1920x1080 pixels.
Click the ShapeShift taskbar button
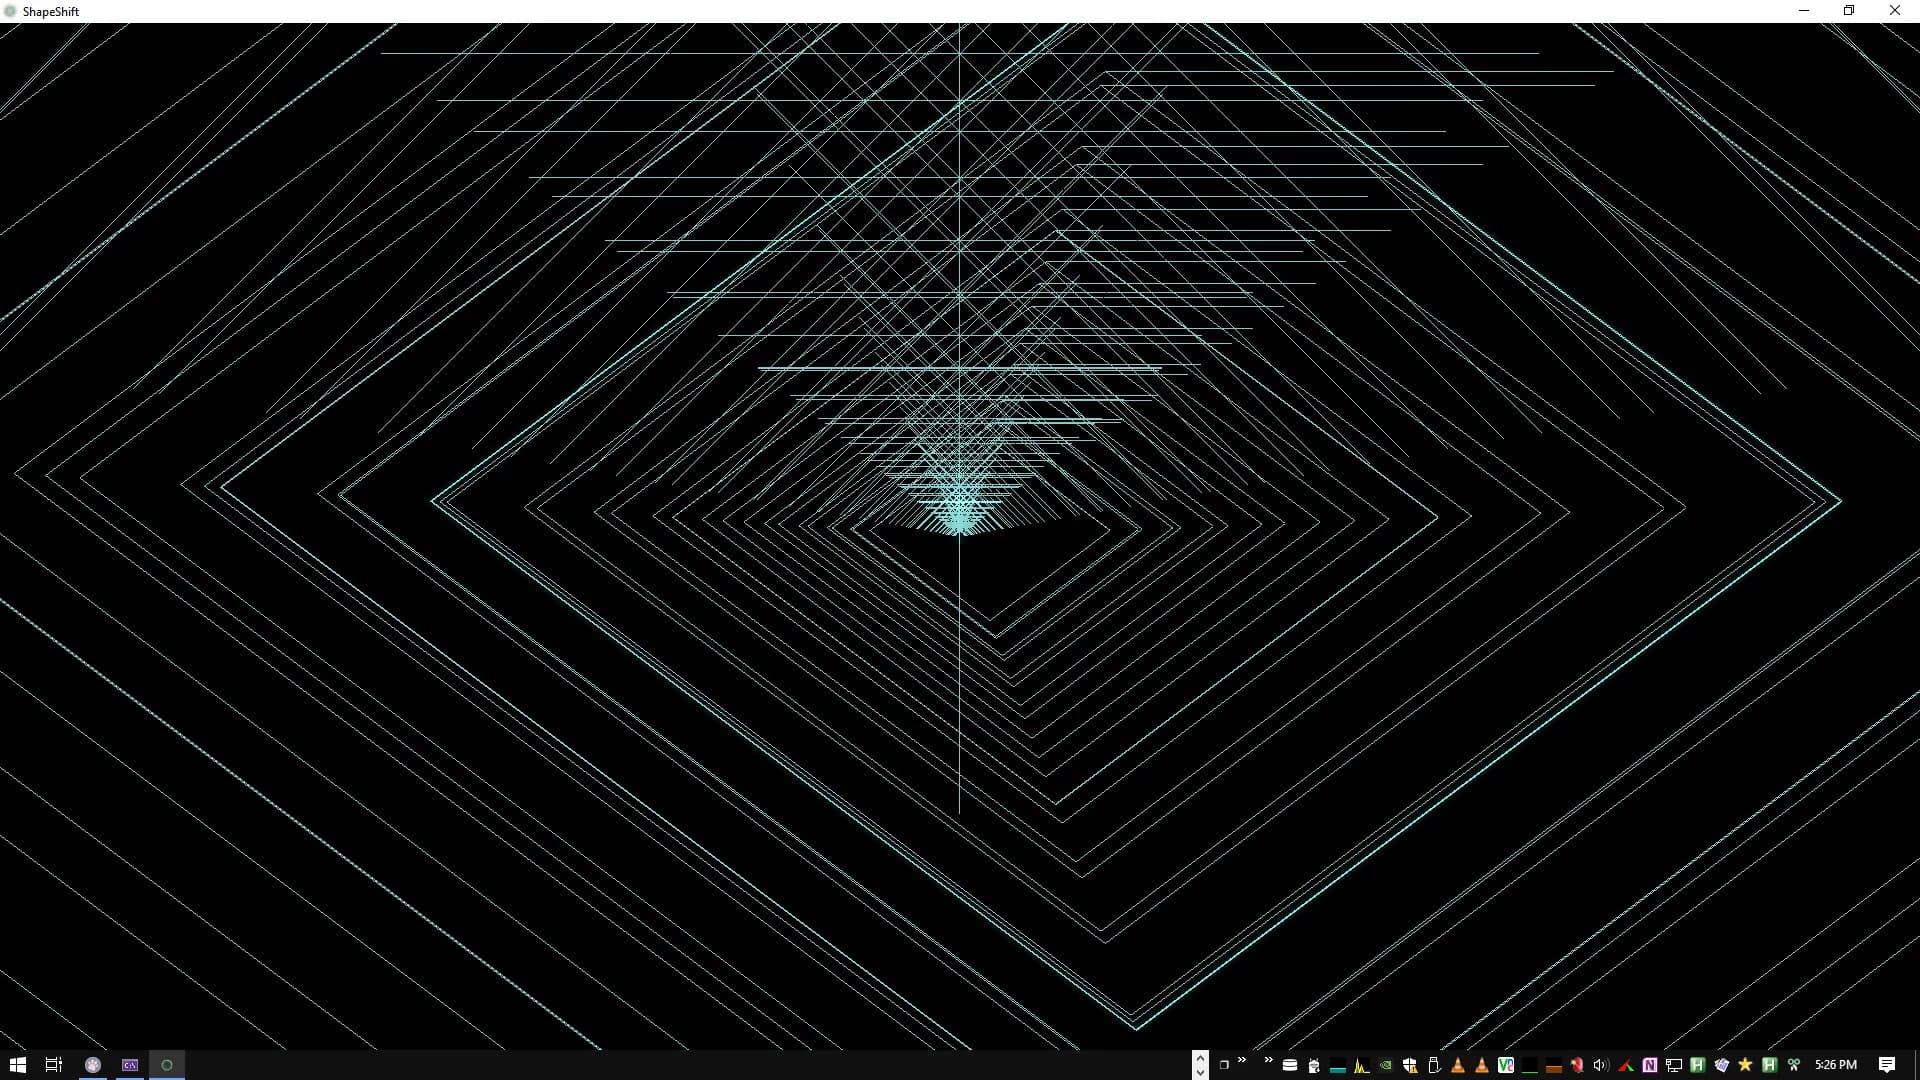(167, 1065)
